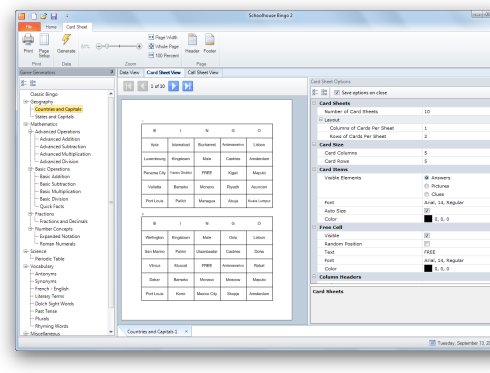The image size is (490, 373).
Task: Collapse the Basic Operations tree node
Action: (30, 169)
